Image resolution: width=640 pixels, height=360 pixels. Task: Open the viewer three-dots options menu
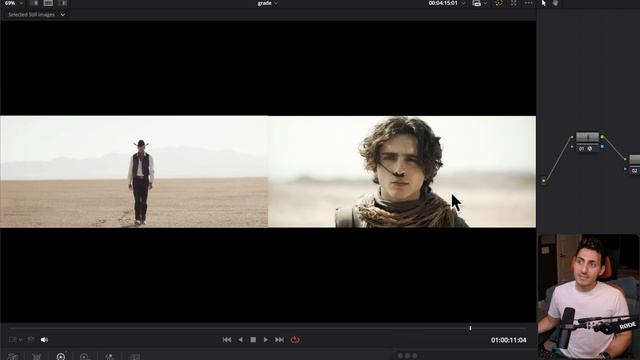click(529, 3)
